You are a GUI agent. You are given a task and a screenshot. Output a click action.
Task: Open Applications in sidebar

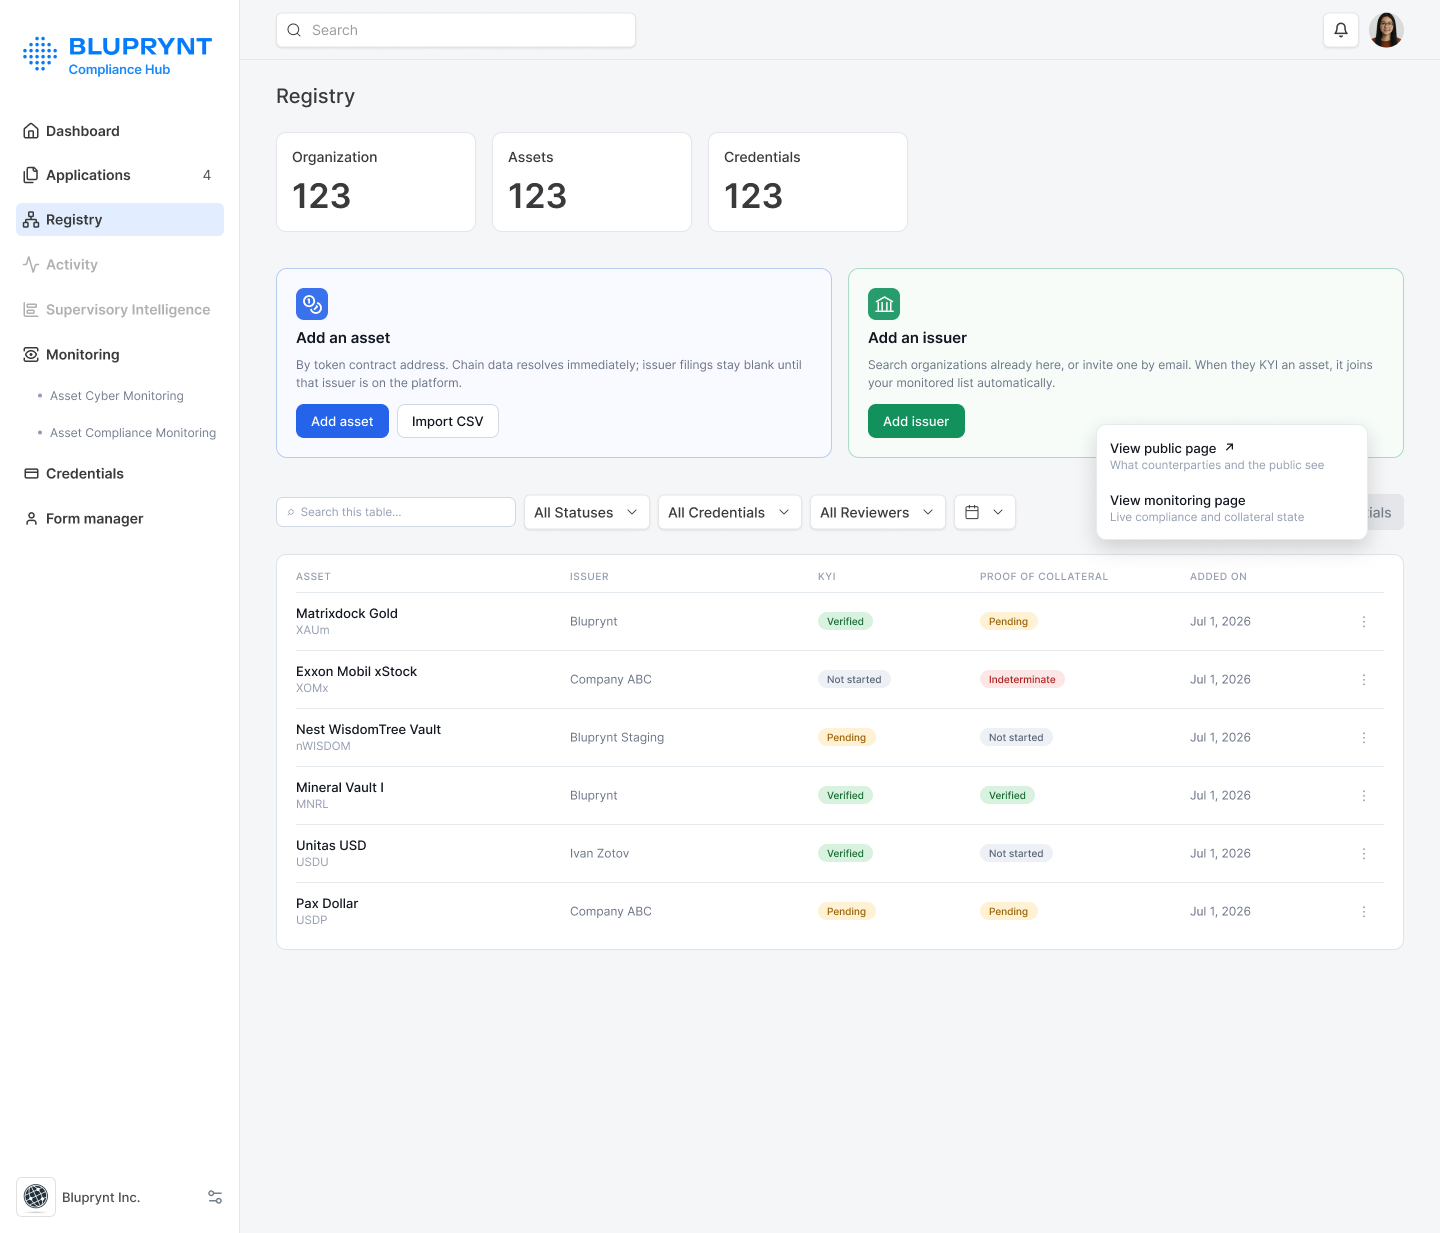point(120,175)
